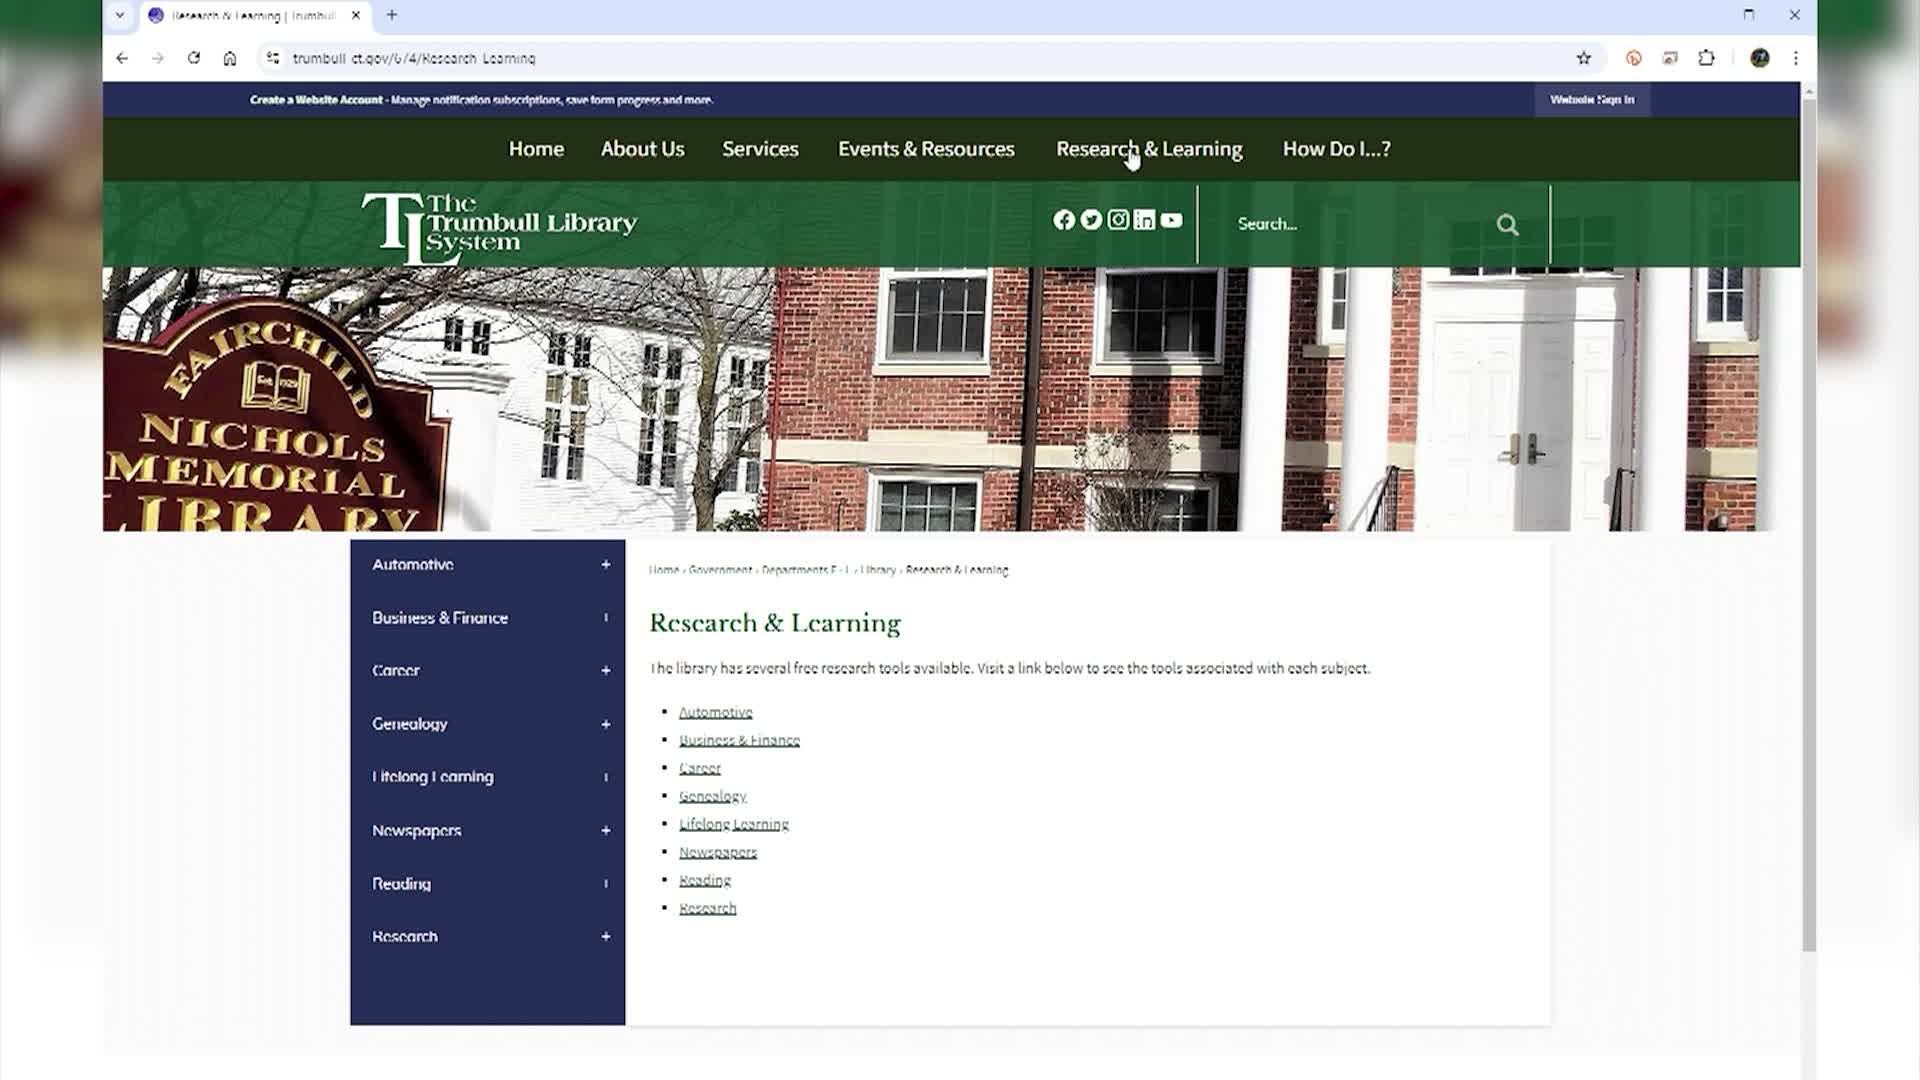Expand the Research sidebar section
1920x1080 pixels.
coord(606,937)
